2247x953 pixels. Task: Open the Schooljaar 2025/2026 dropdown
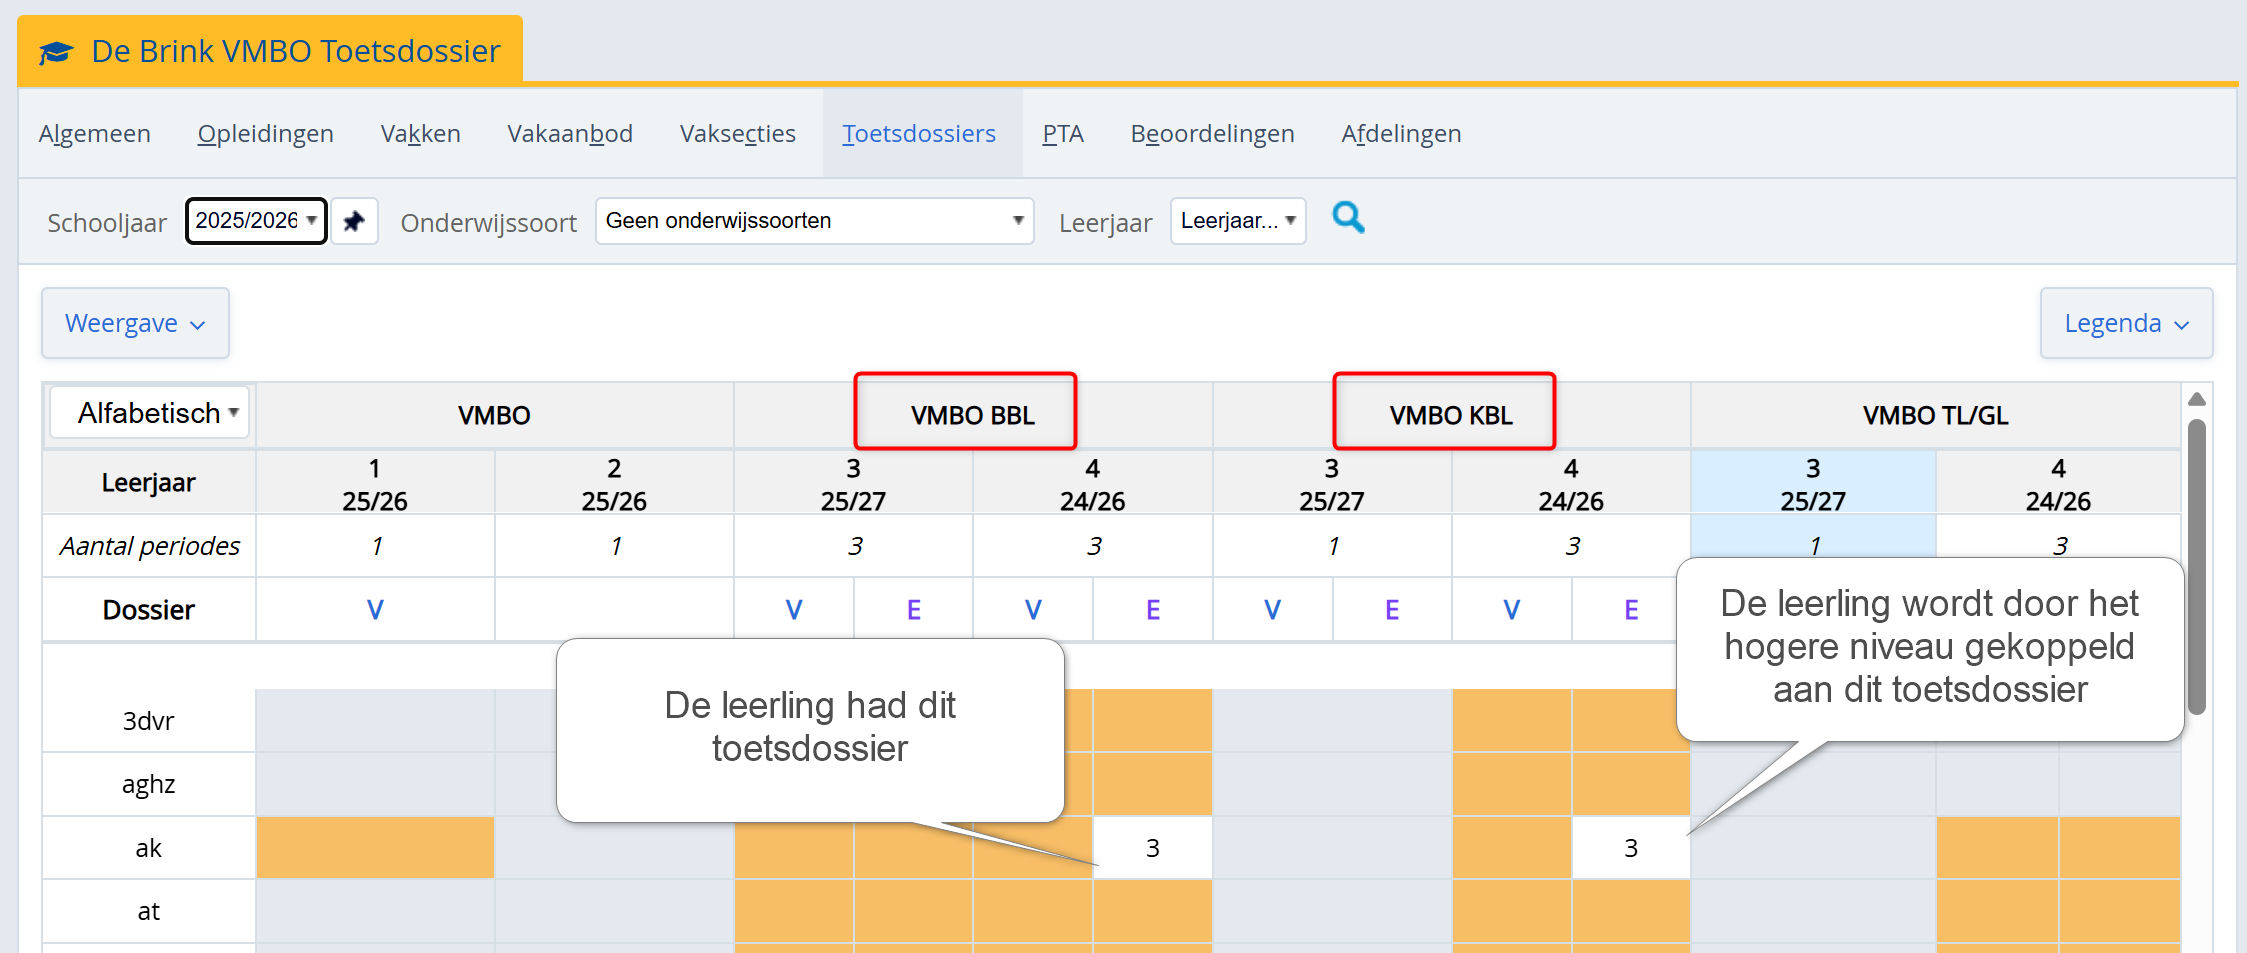(x=256, y=221)
